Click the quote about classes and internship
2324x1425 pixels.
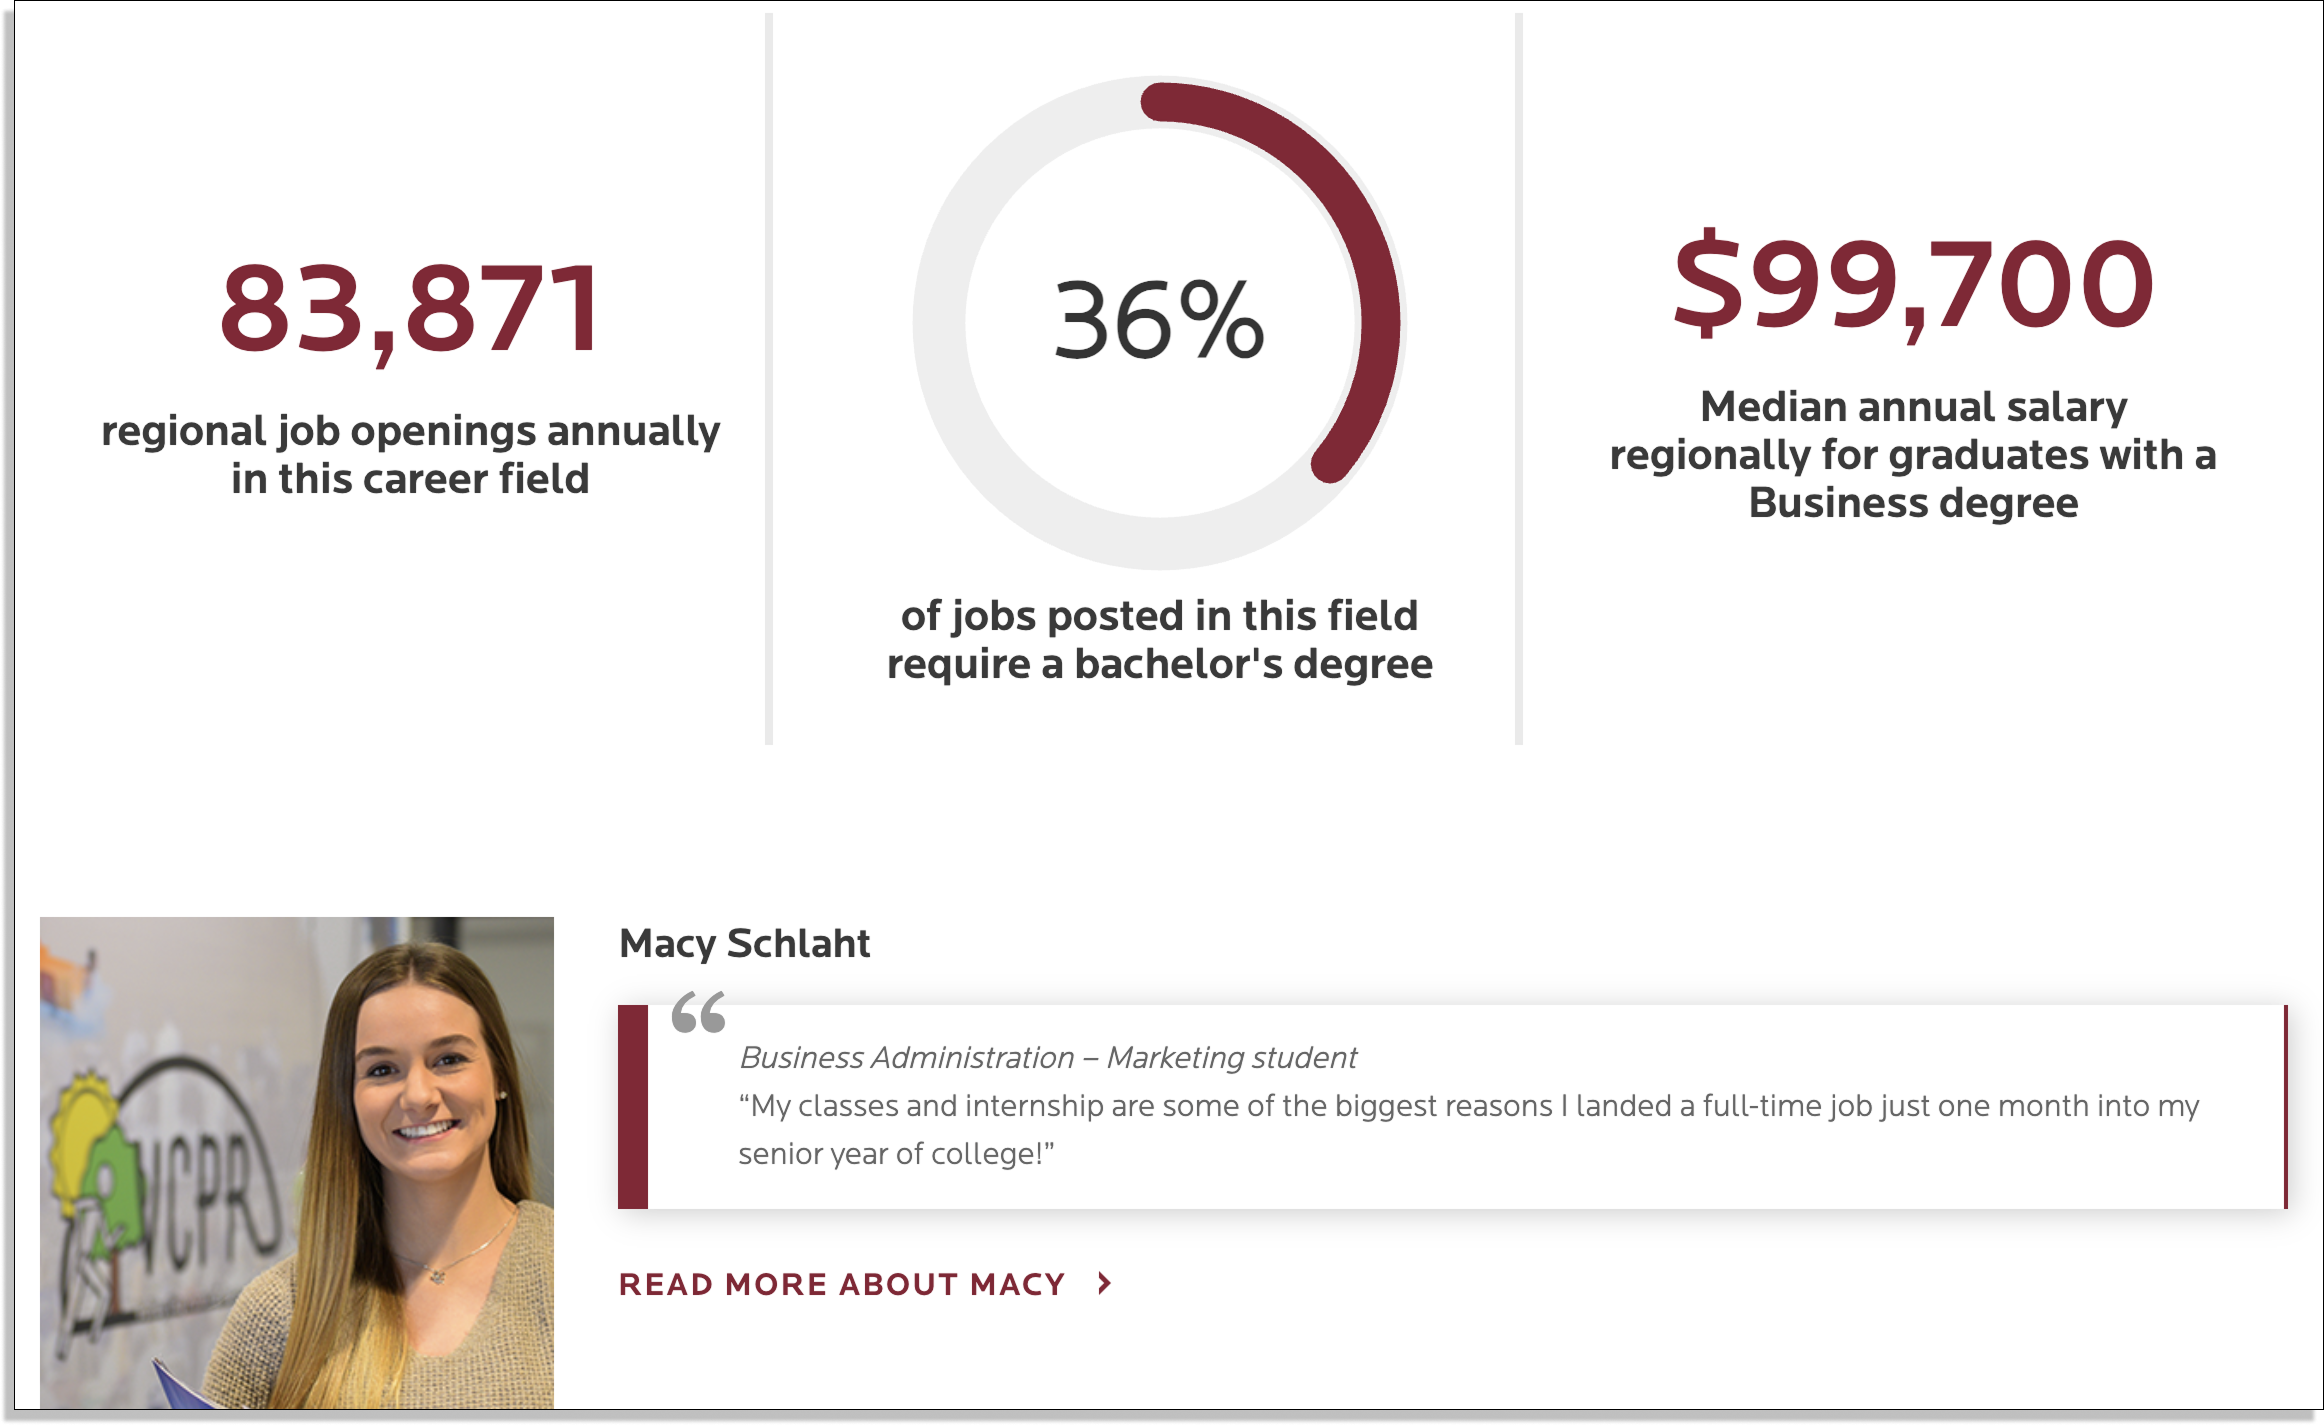pos(1468,1129)
